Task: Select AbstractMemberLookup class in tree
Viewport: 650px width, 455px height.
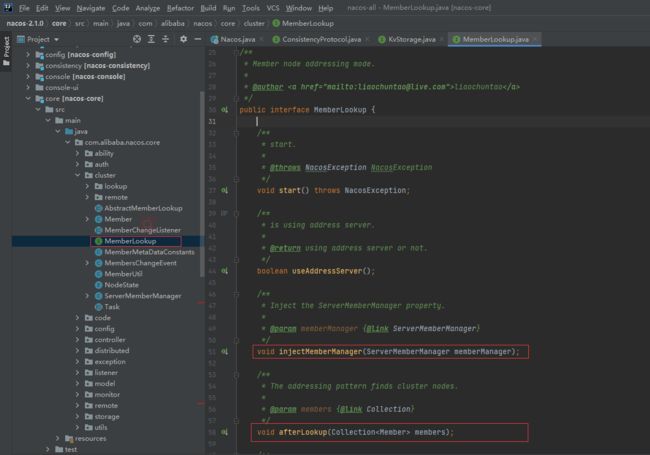Action: [x=143, y=208]
